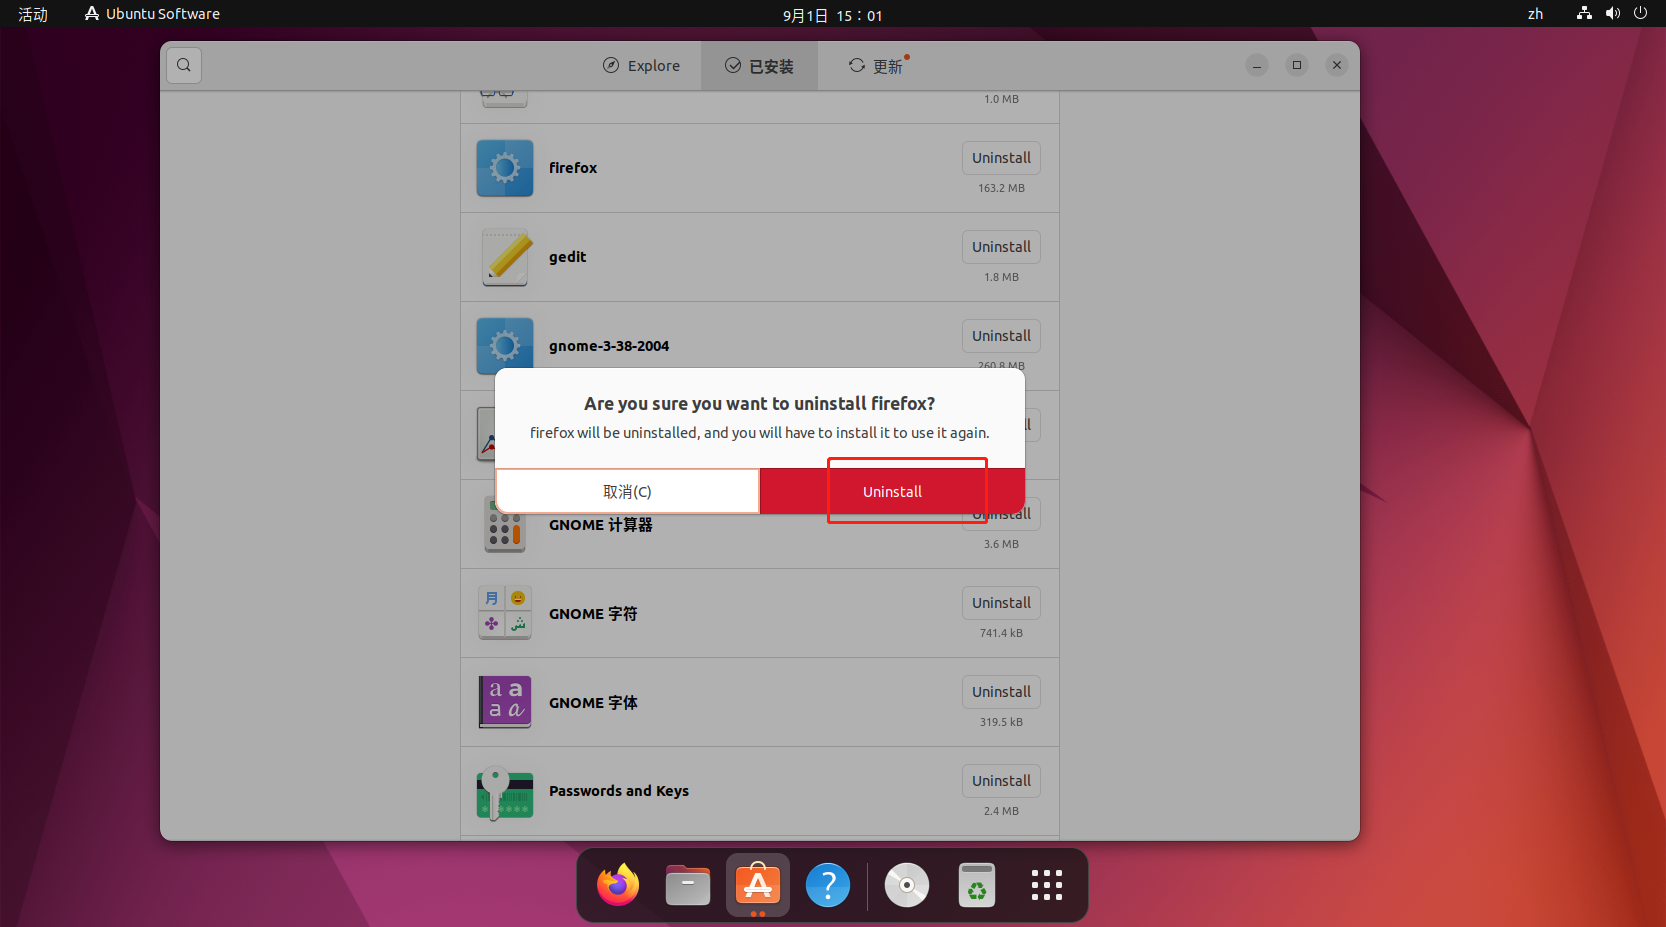Screen dimensions: 1666x927
Task: Click Ubuntu Software dock icon
Action: pos(758,885)
